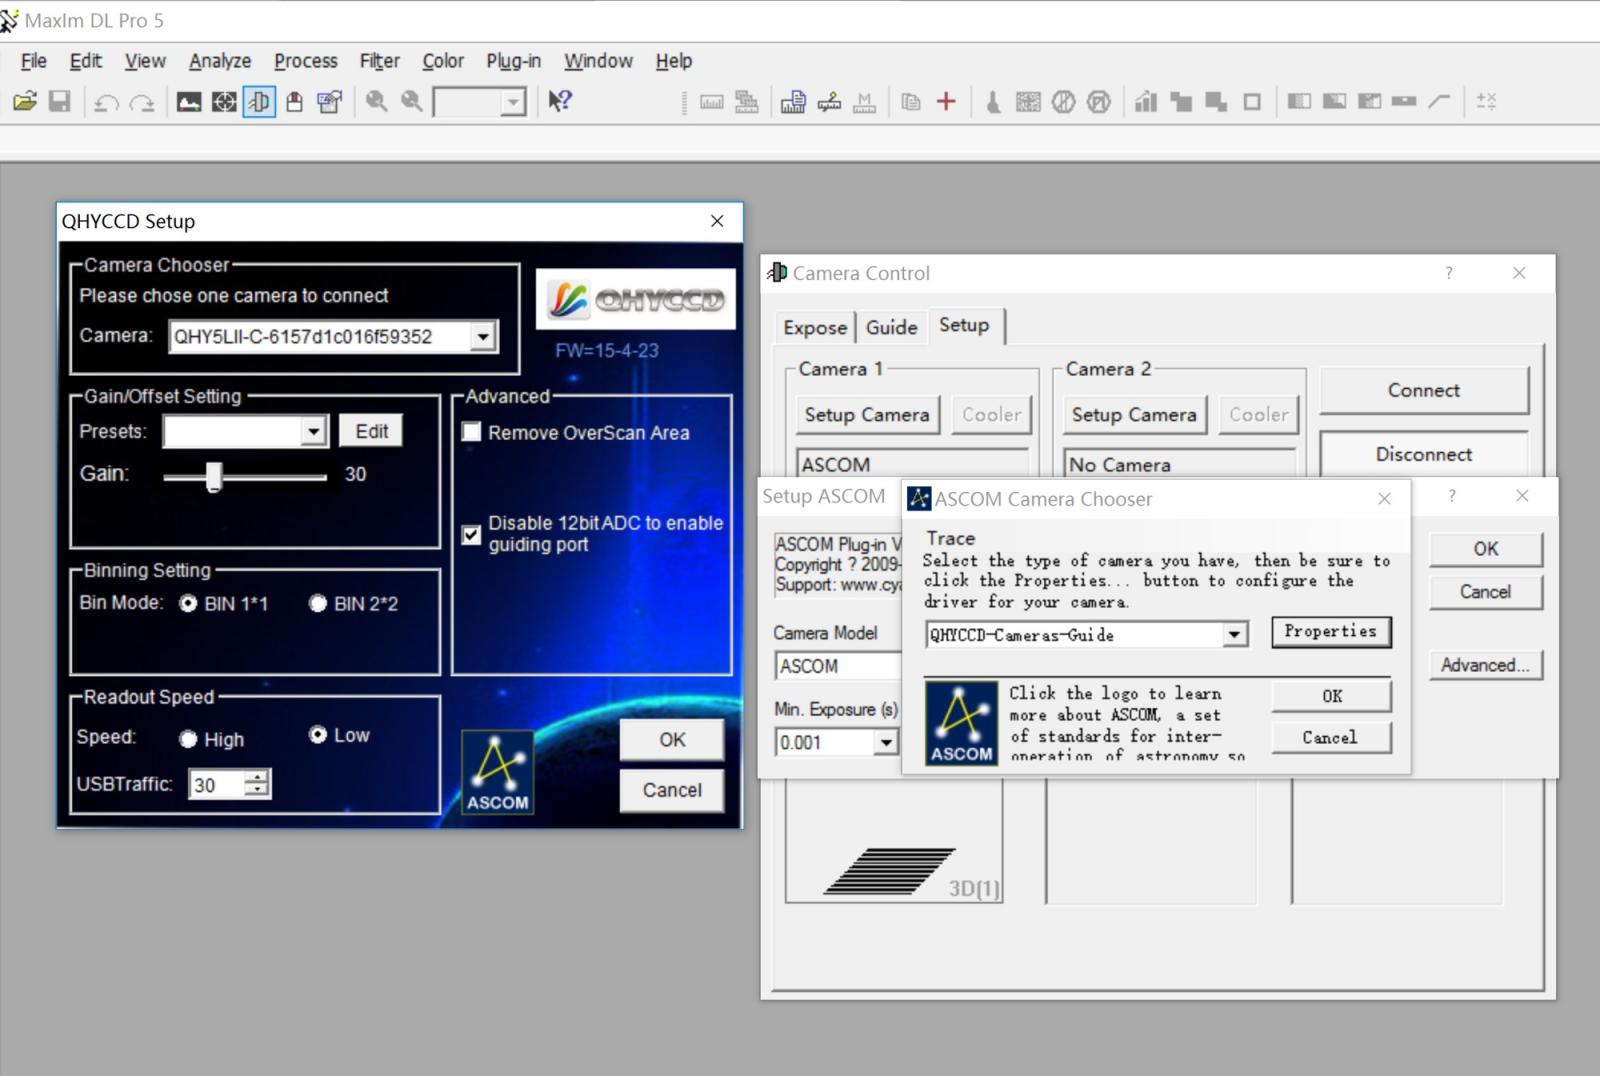Click Disconnect in Camera Control
Viewport: 1600px width, 1076px height.
tap(1424, 454)
